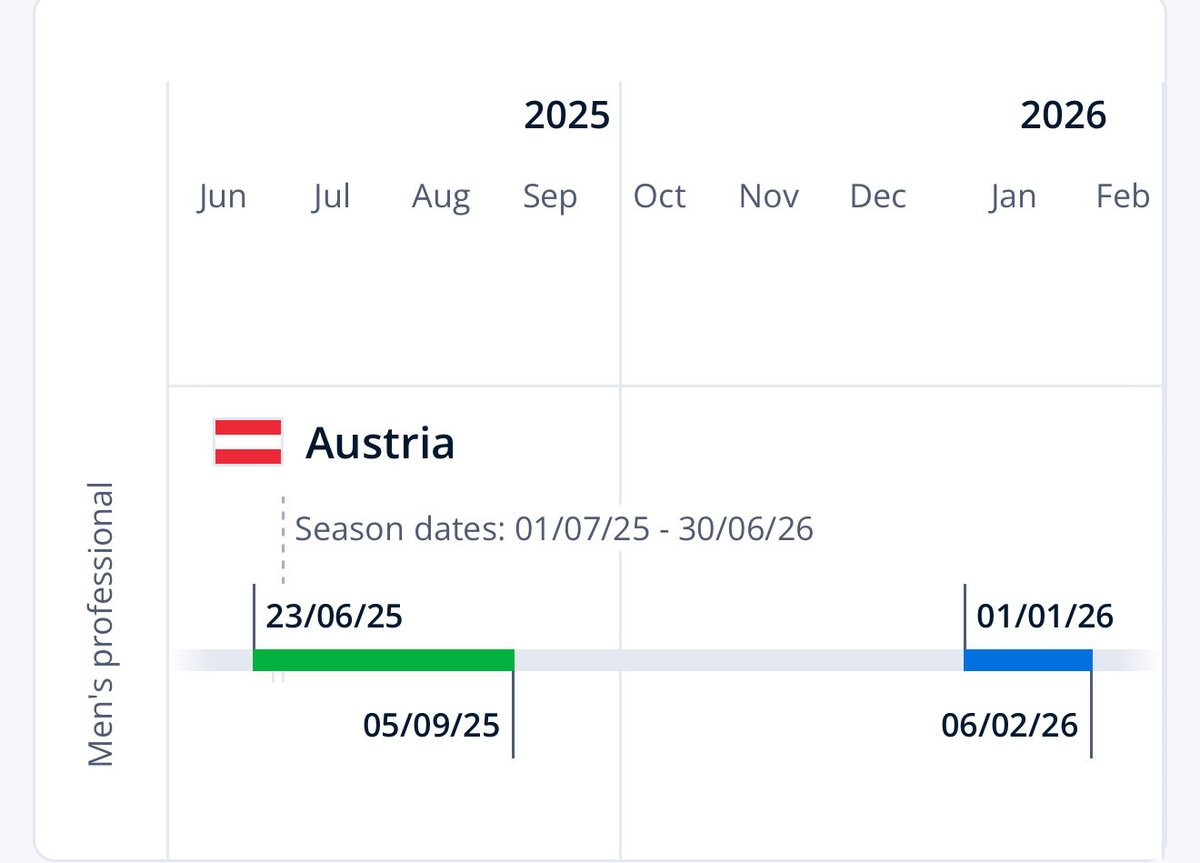
Task: Click the 05/09/25 end date label
Action: click(x=431, y=724)
